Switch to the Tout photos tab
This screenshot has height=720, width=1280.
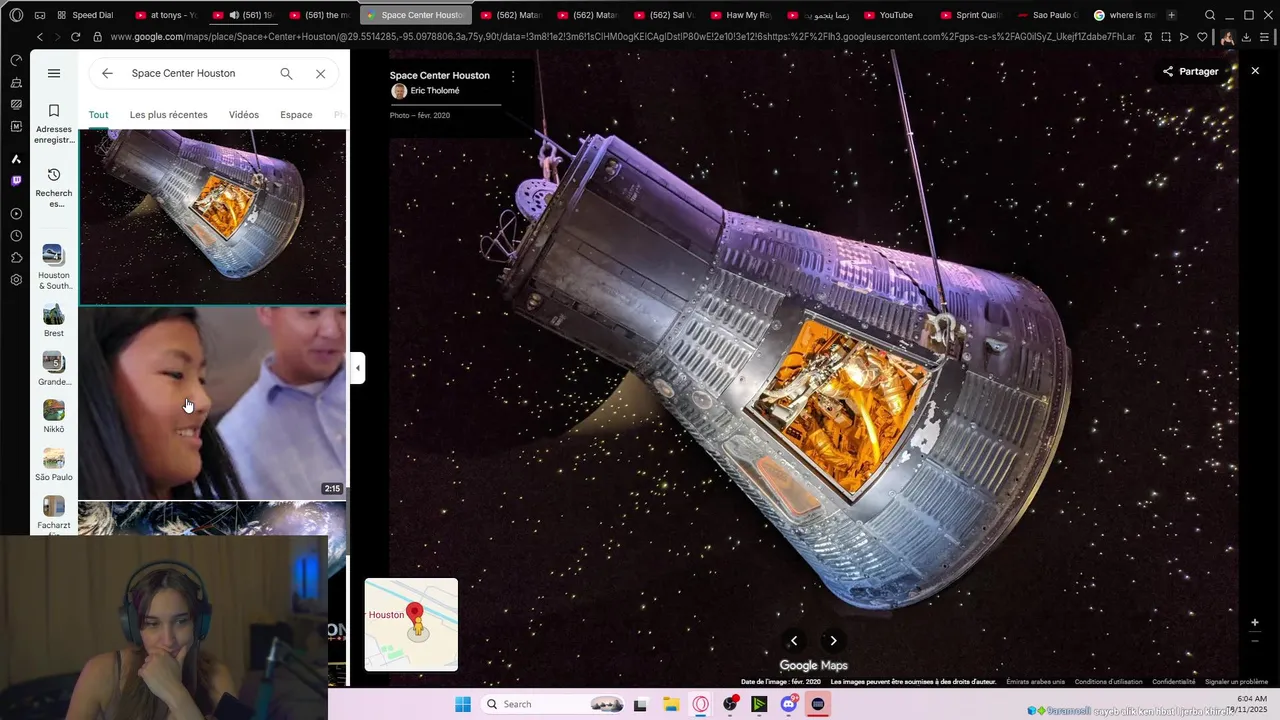click(x=98, y=115)
